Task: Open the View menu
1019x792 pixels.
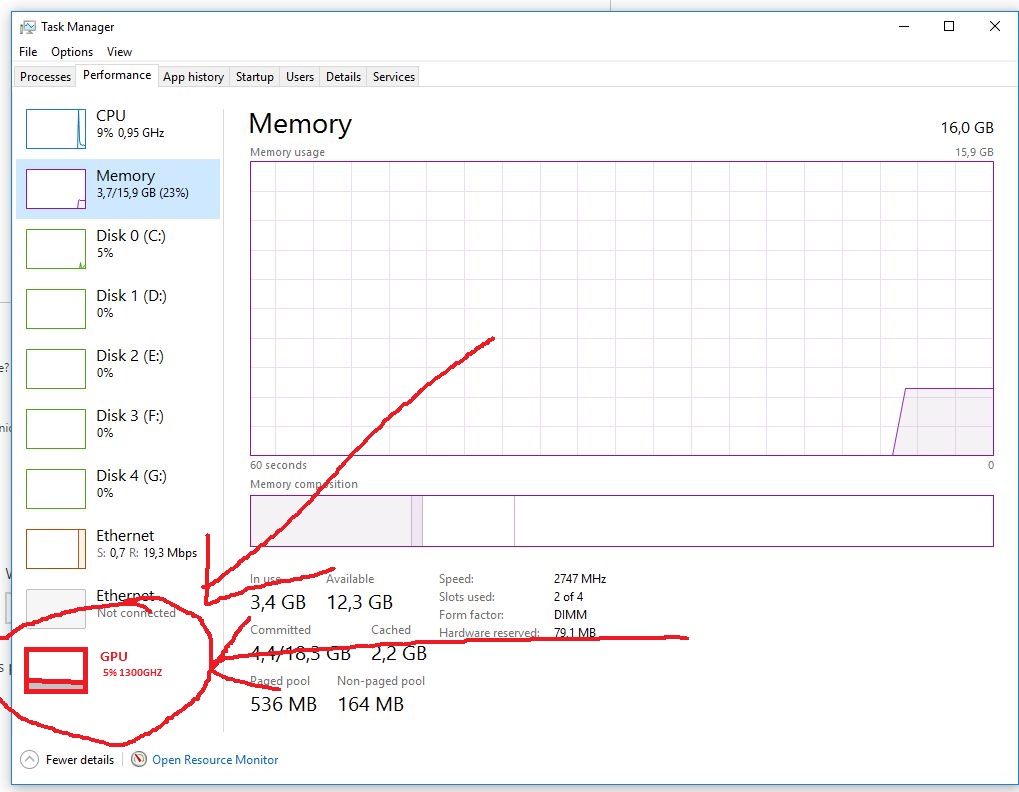Action: (119, 51)
